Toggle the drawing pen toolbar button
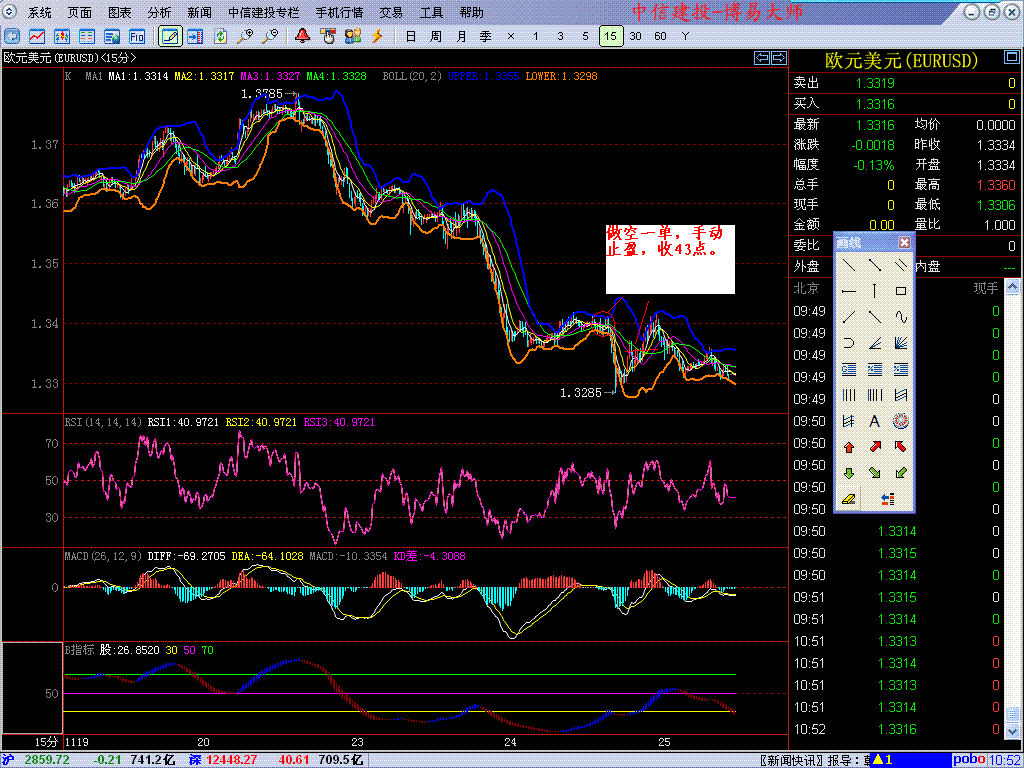The height and width of the screenshot is (768, 1024). point(170,36)
